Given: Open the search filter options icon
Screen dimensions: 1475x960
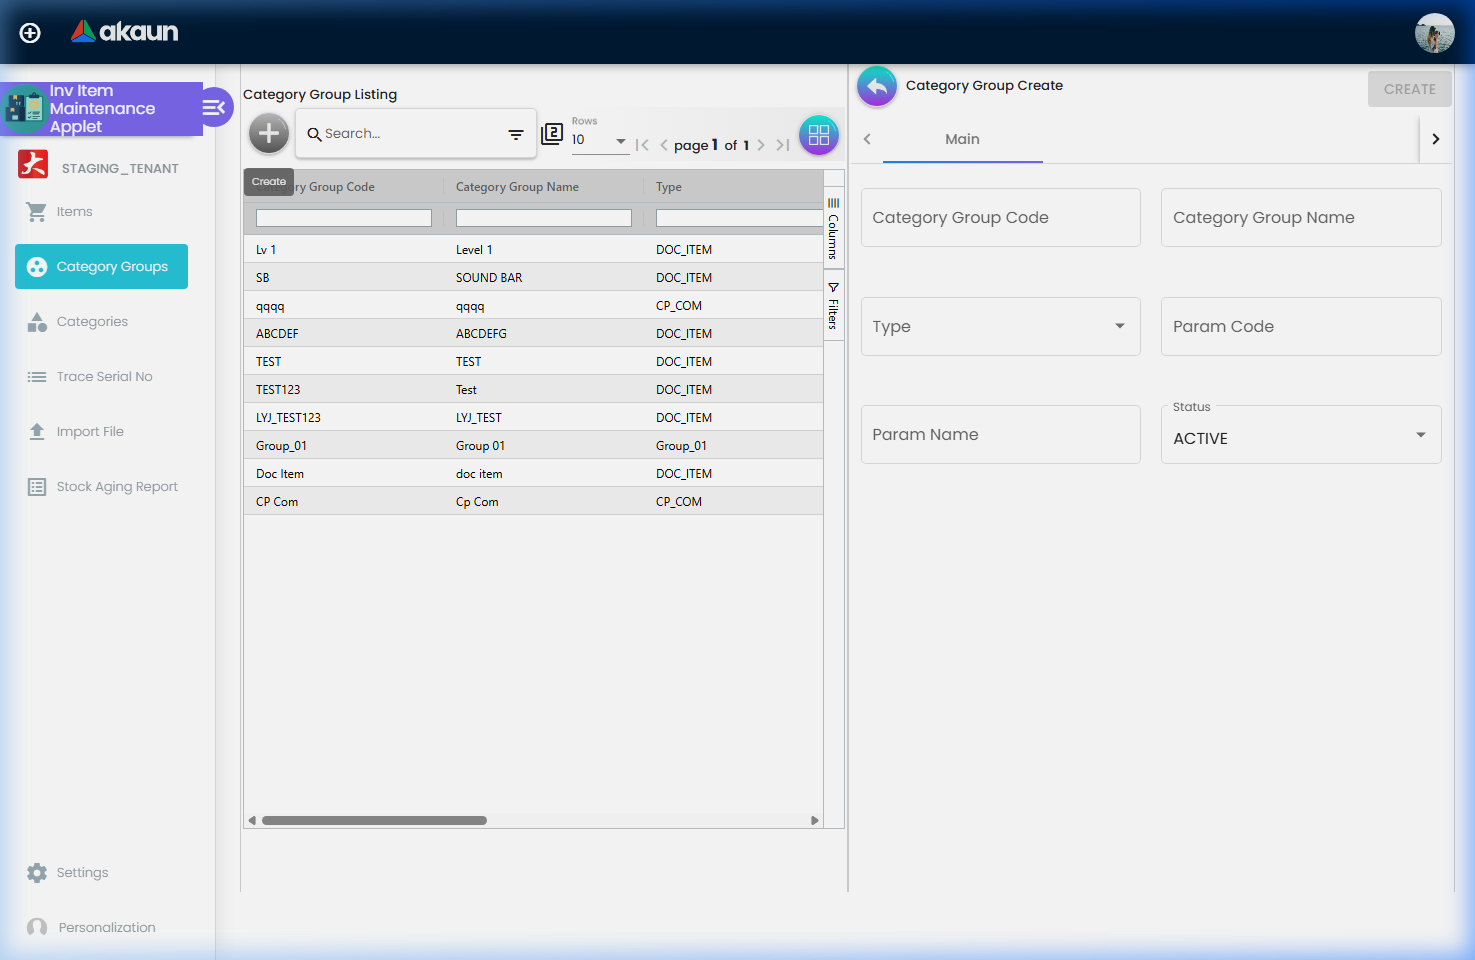Looking at the screenshot, I should pos(516,134).
